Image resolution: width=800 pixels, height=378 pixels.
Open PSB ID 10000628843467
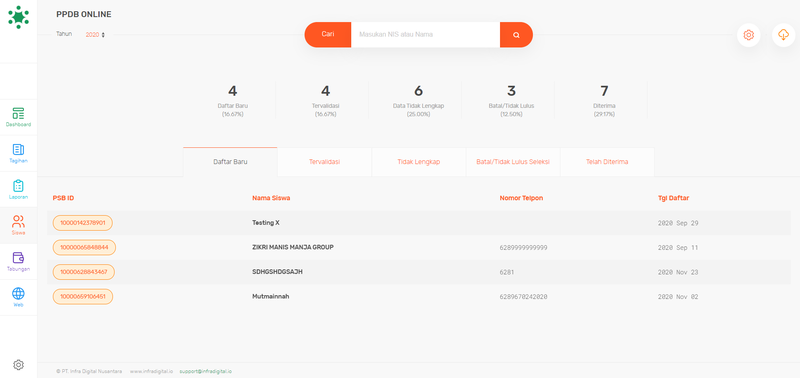pos(84,272)
